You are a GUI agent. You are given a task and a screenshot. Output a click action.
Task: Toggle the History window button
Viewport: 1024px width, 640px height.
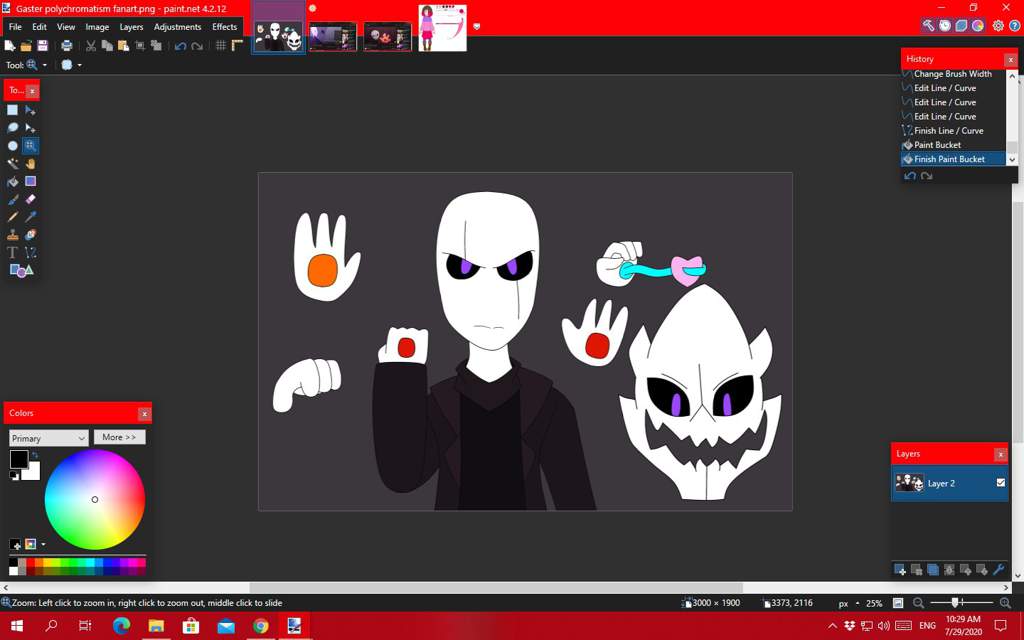tap(945, 25)
